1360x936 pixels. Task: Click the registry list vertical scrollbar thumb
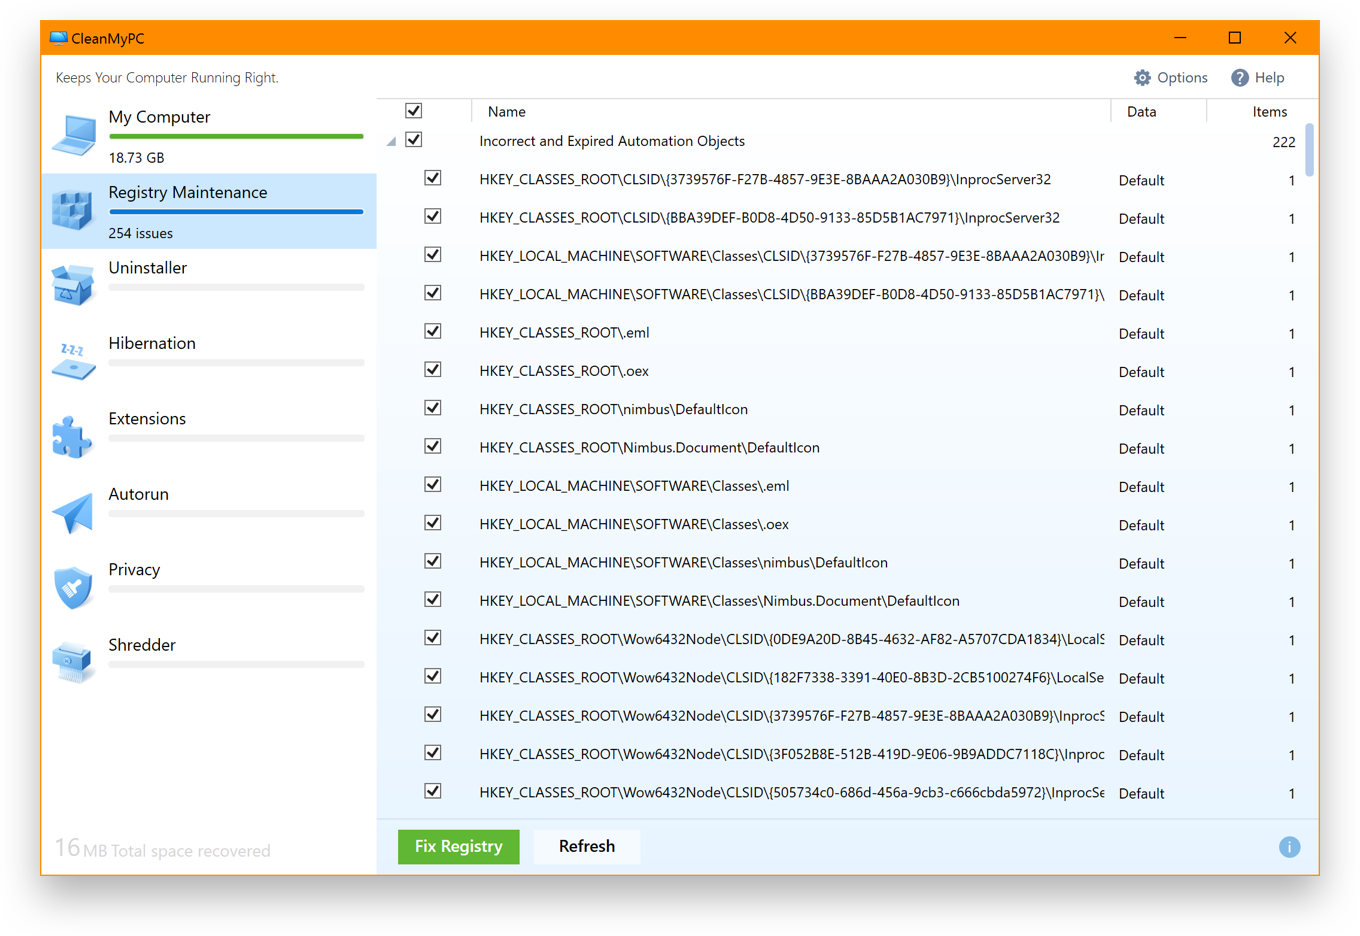[x=1310, y=150]
